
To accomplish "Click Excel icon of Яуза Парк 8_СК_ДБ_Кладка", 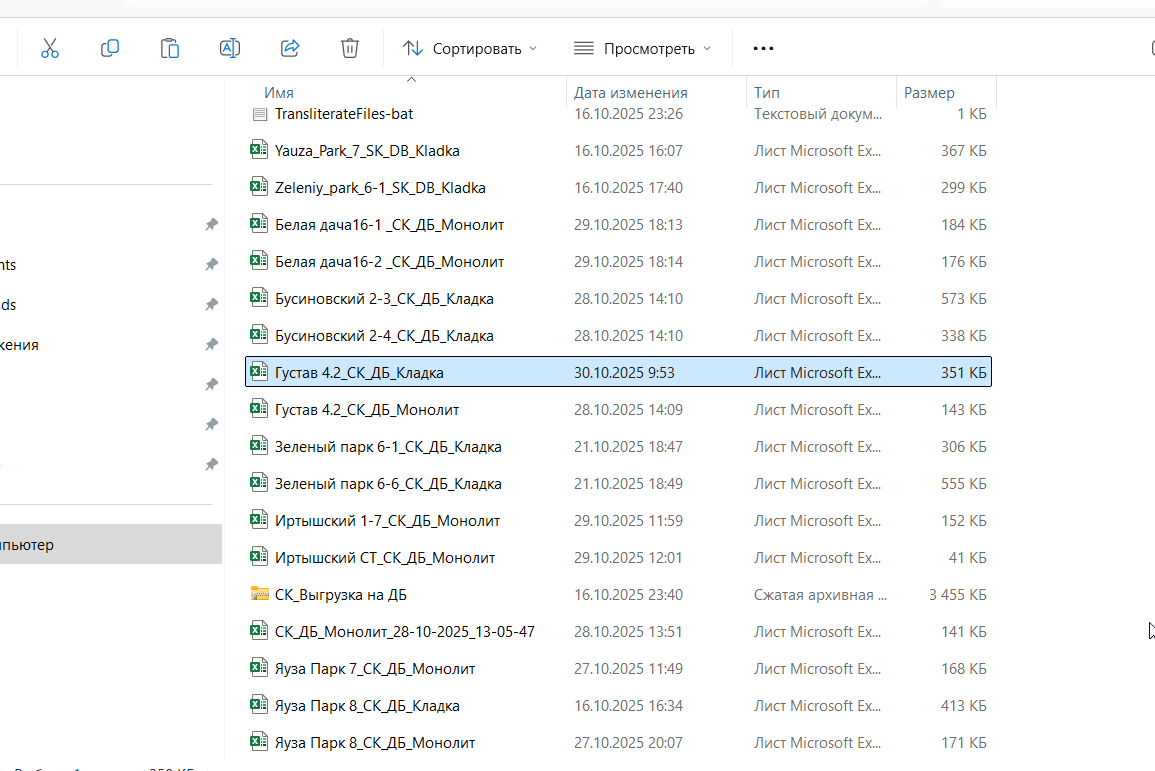I will 259,704.
